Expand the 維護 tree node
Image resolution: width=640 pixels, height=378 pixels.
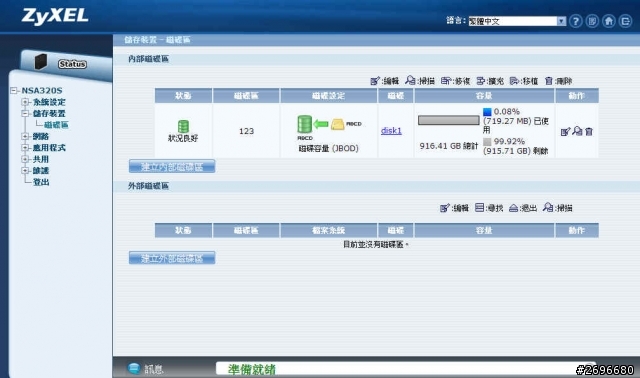pyautogui.click(x=25, y=170)
